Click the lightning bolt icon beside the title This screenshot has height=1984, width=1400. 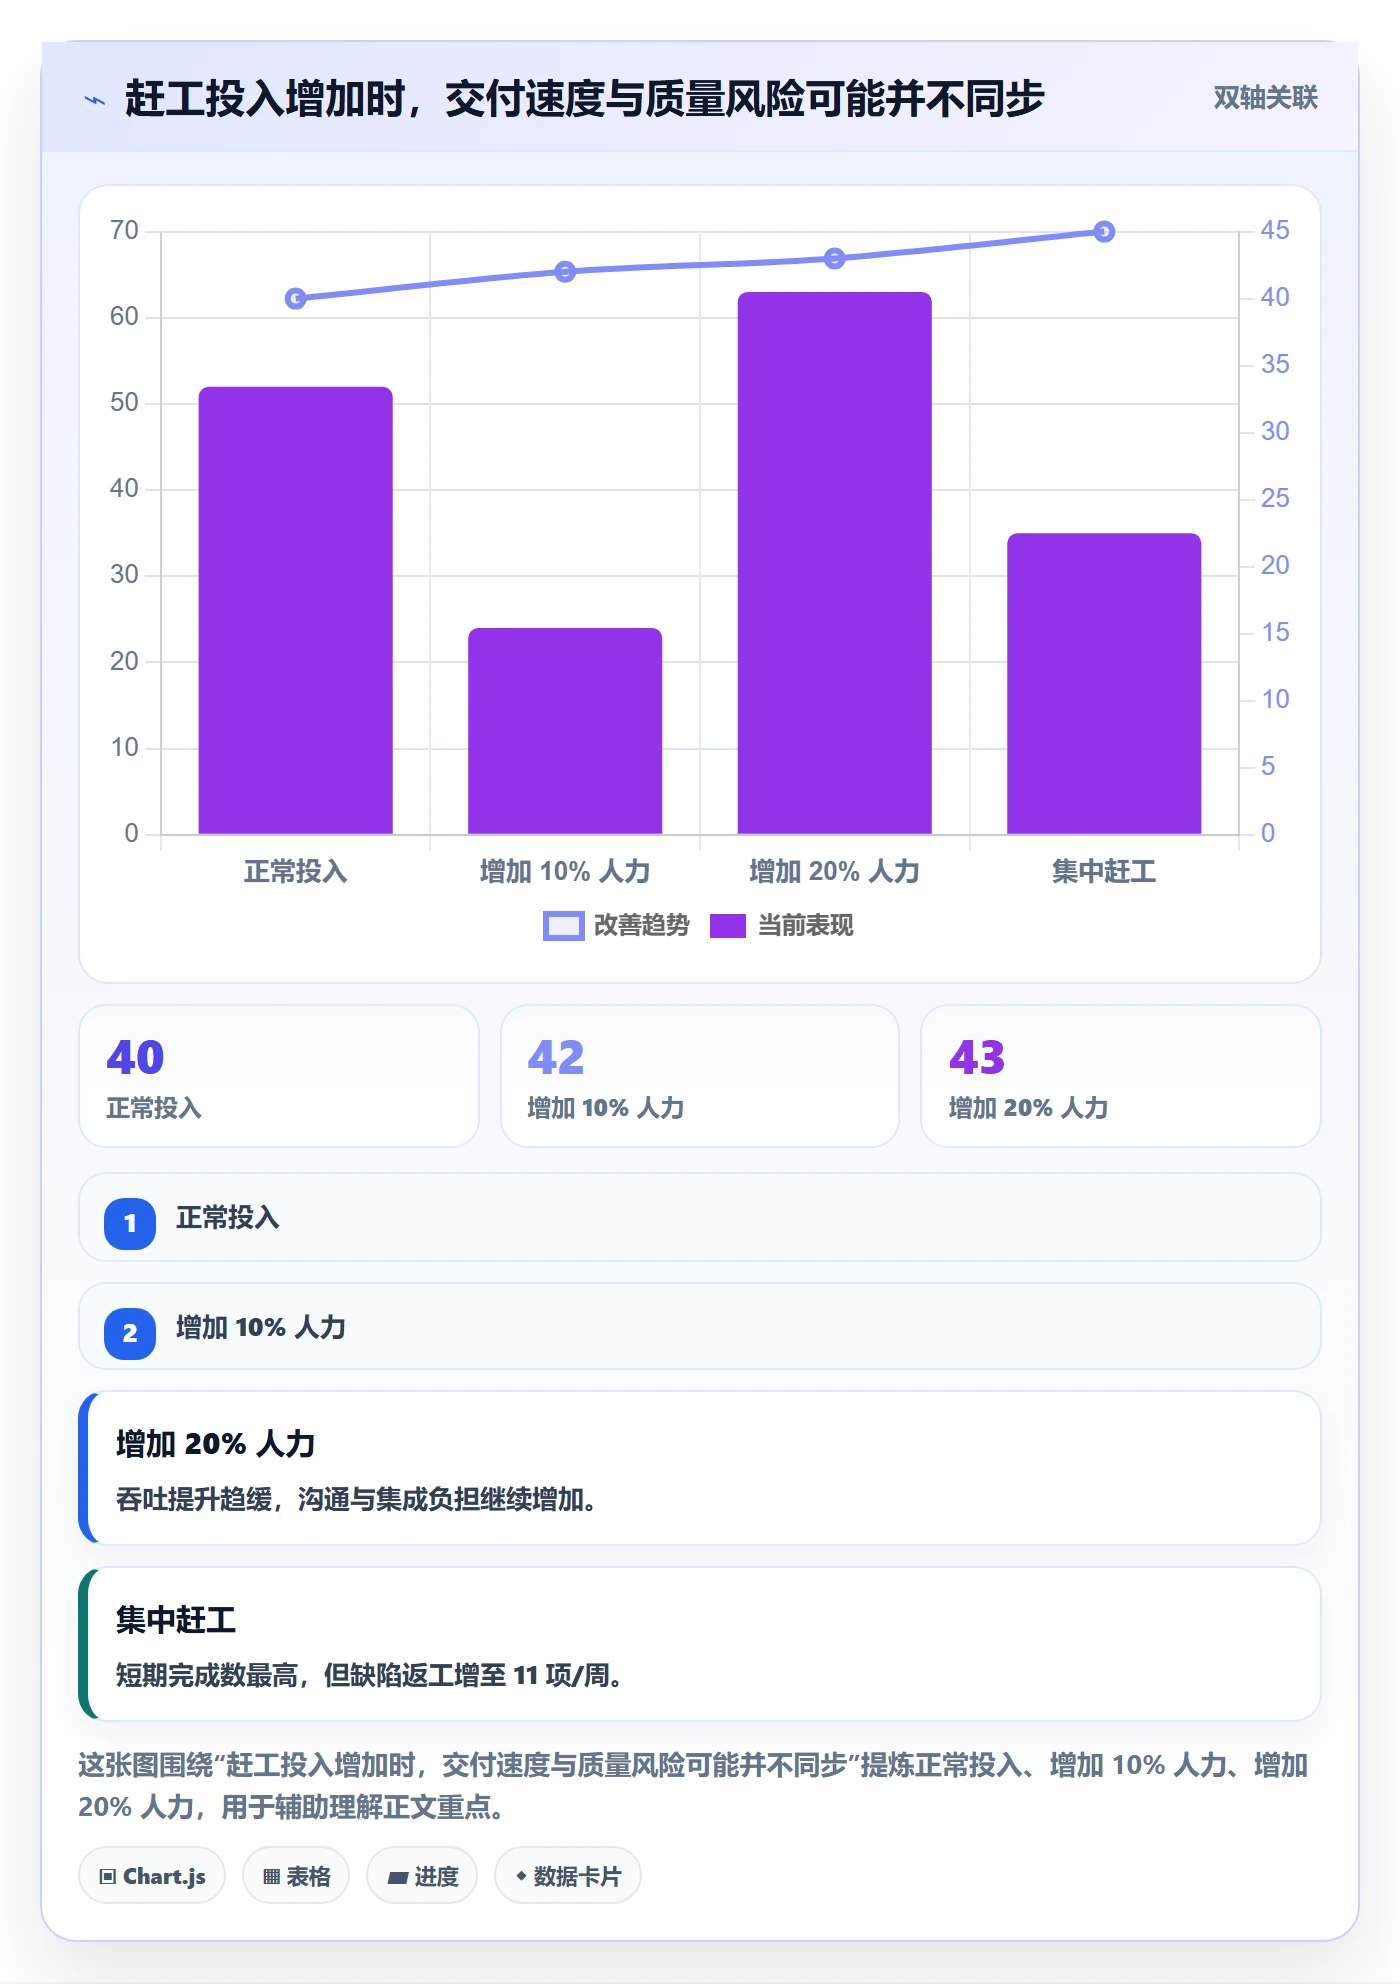95,100
